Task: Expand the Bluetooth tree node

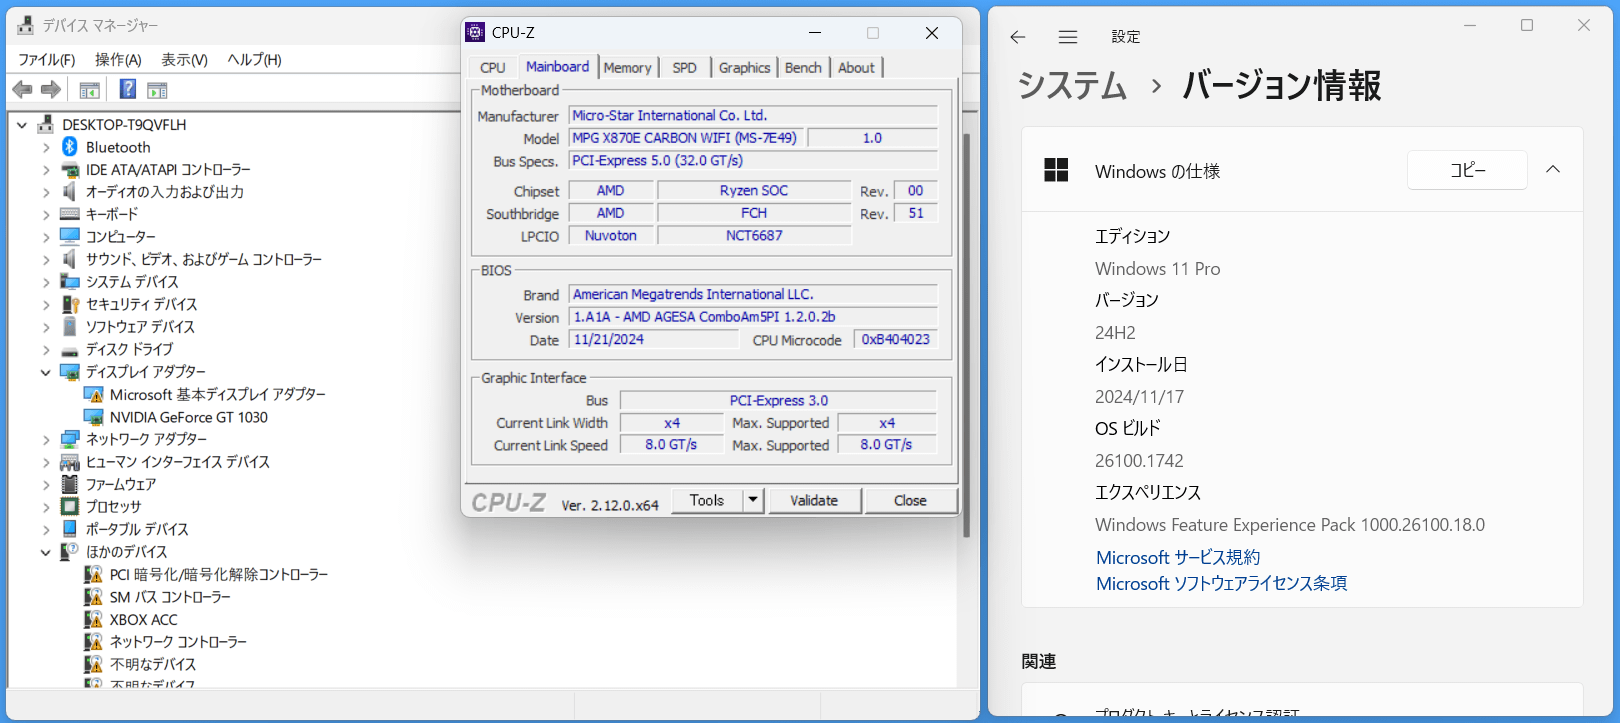Action: coord(46,147)
